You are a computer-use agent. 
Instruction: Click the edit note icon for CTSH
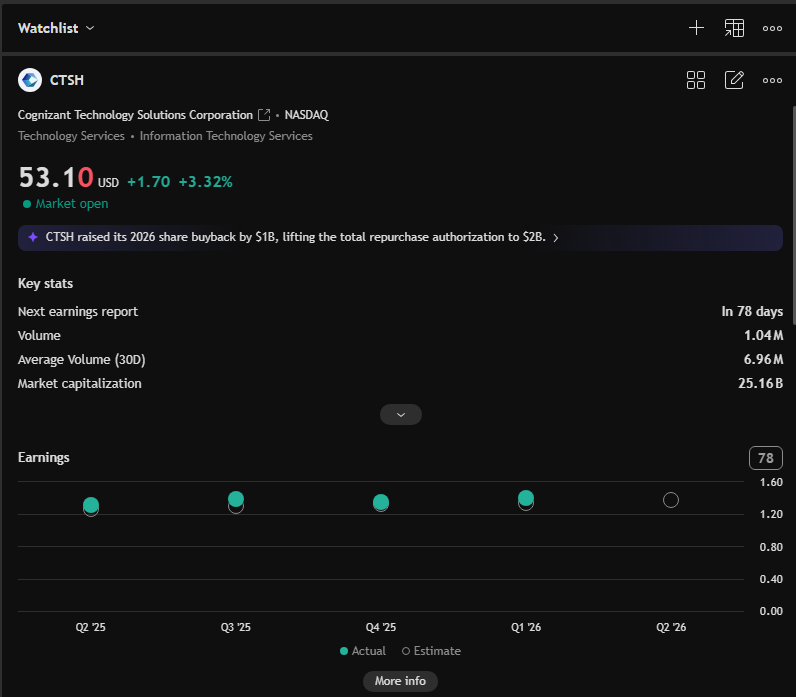pos(734,80)
